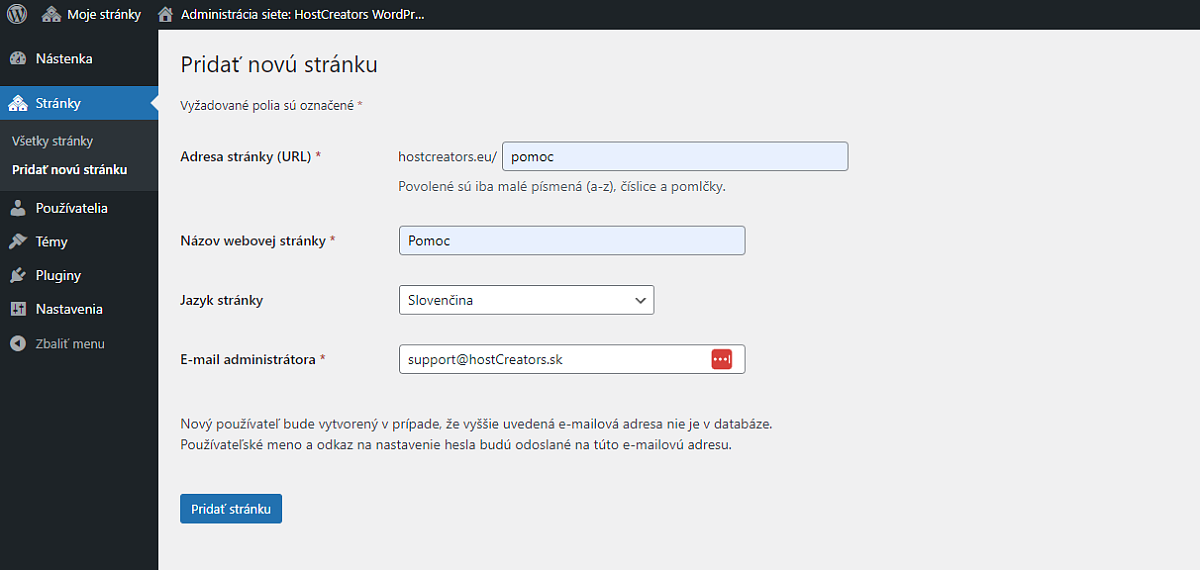The image size is (1200, 570).
Task: Select the Stránky sidebar menu
Action: (79, 103)
